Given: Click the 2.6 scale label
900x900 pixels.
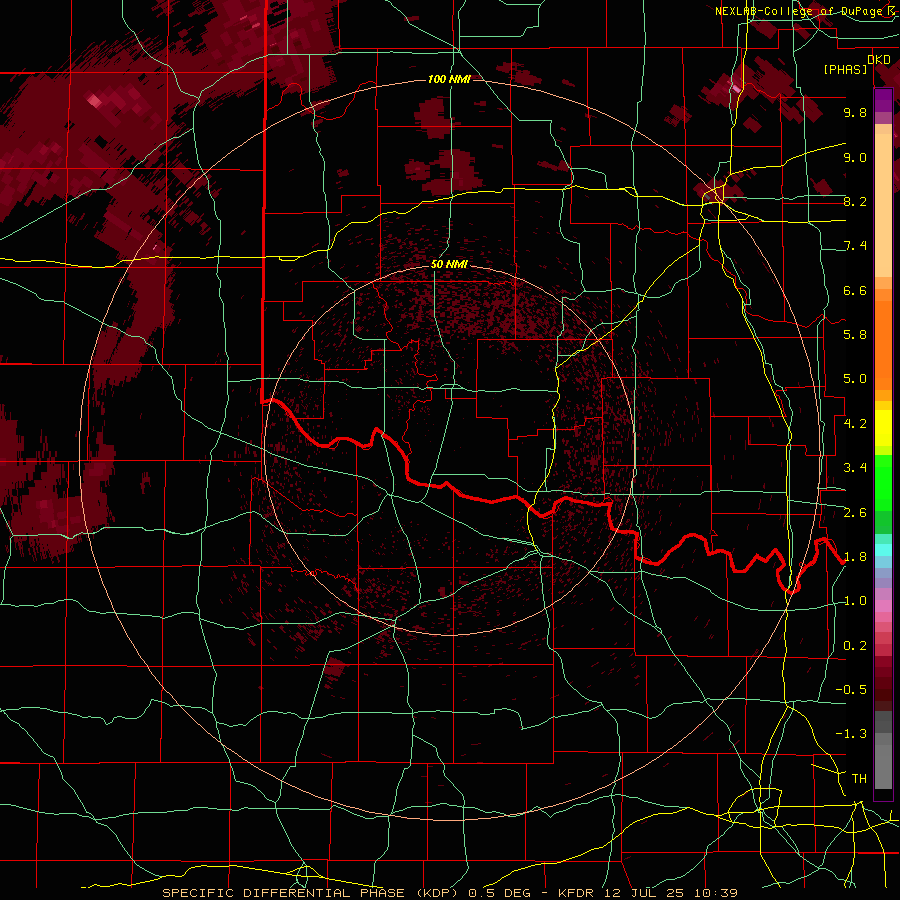Looking at the screenshot, I should pos(855,513).
